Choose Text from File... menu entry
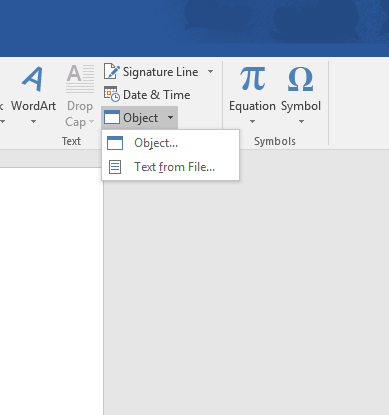The image size is (389, 415). coord(170,167)
